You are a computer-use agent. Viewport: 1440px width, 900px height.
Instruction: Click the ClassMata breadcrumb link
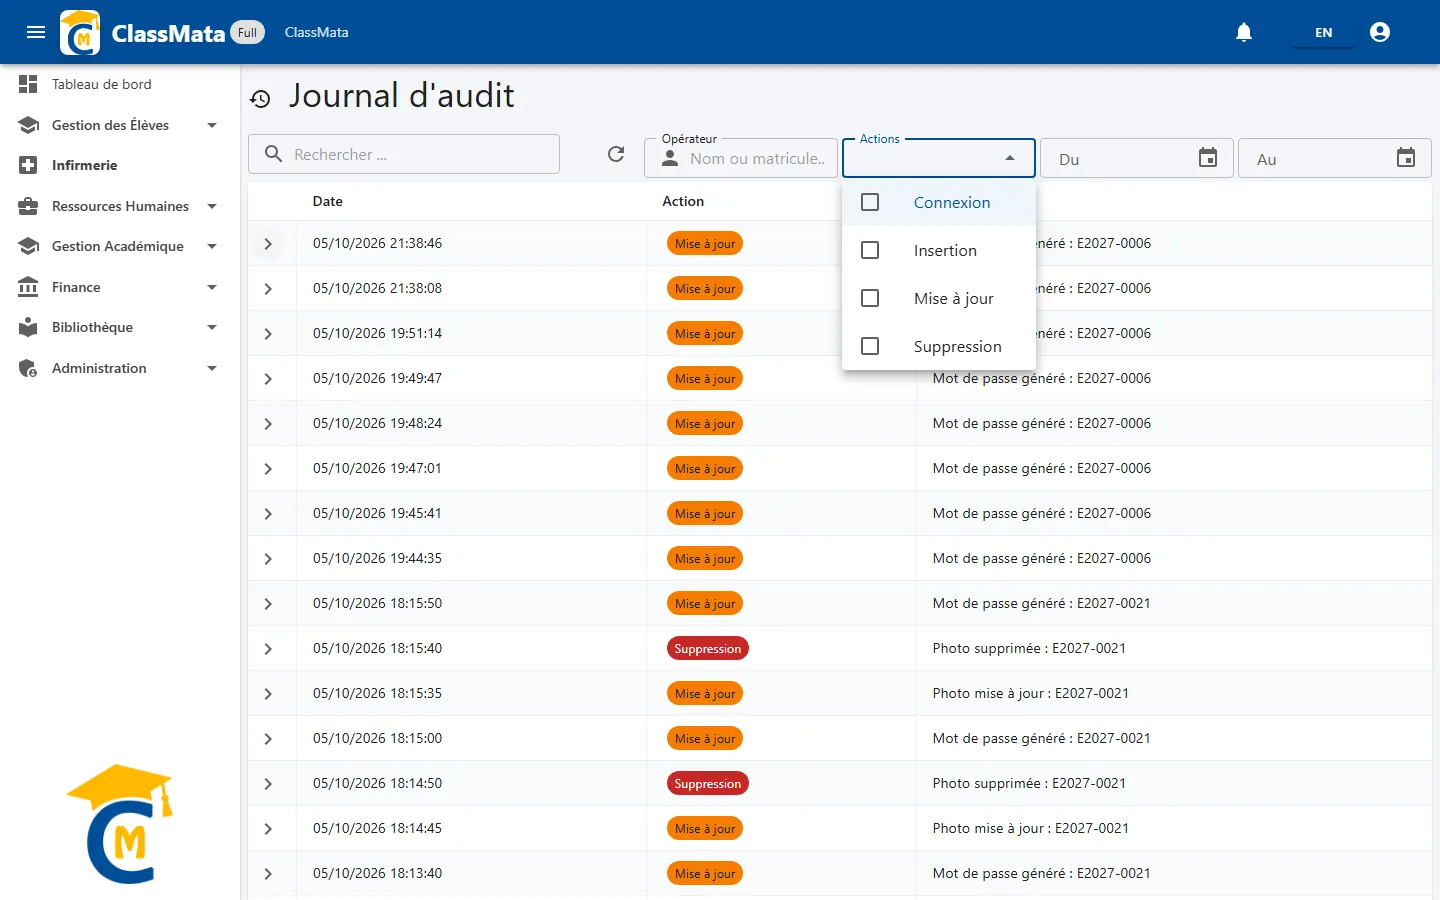316,32
